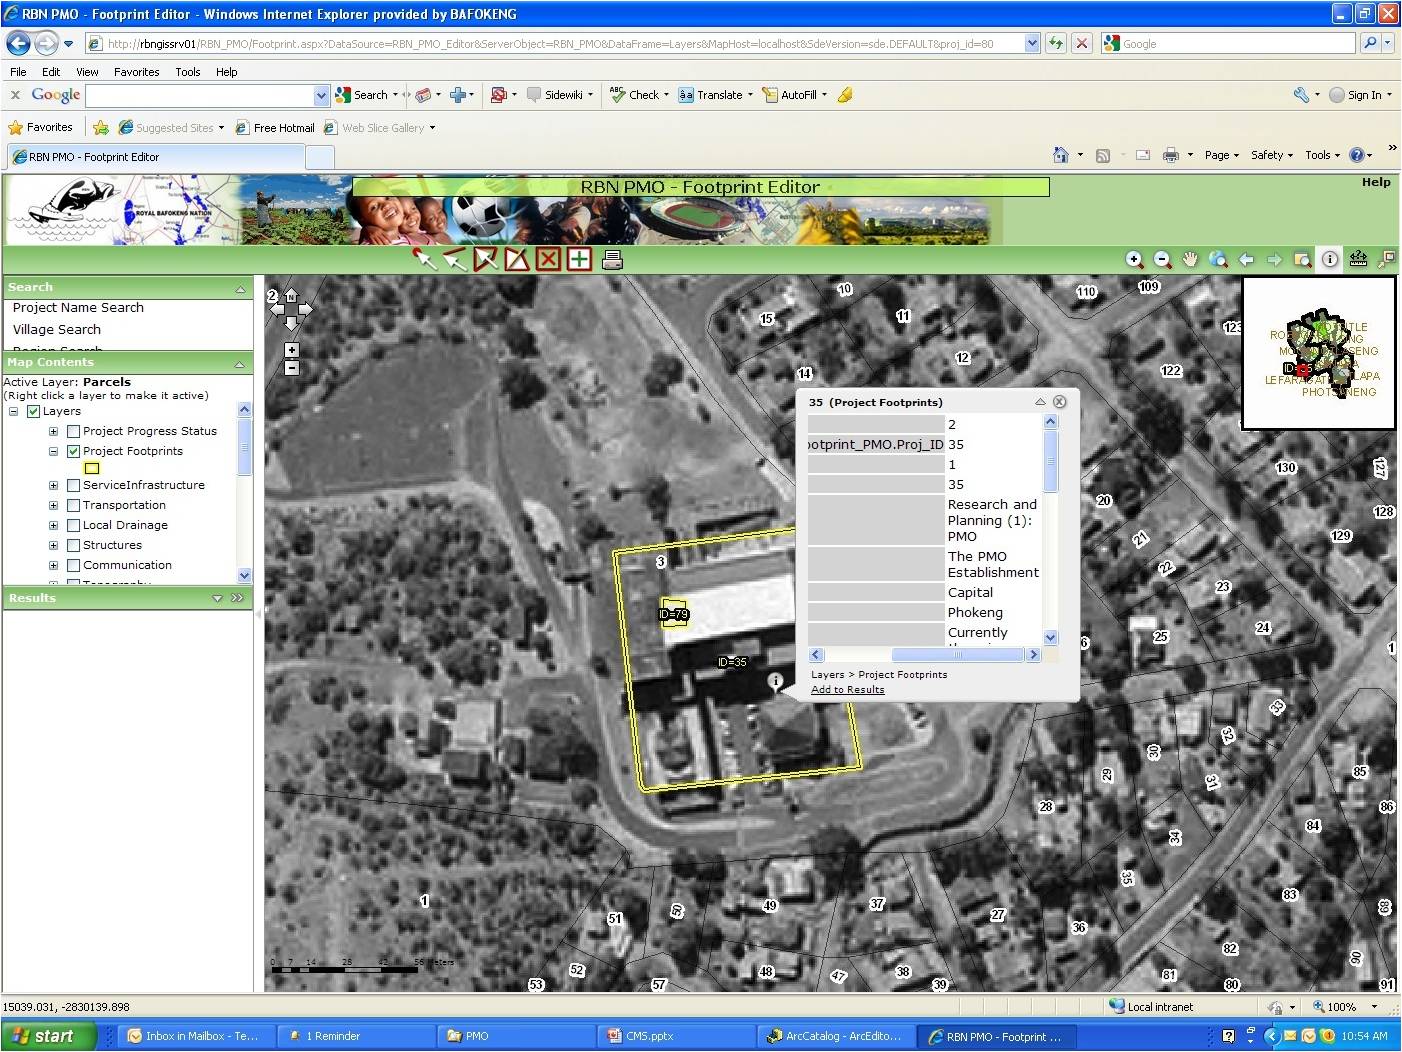Click the overview map thumbnail

click(1319, 353)
